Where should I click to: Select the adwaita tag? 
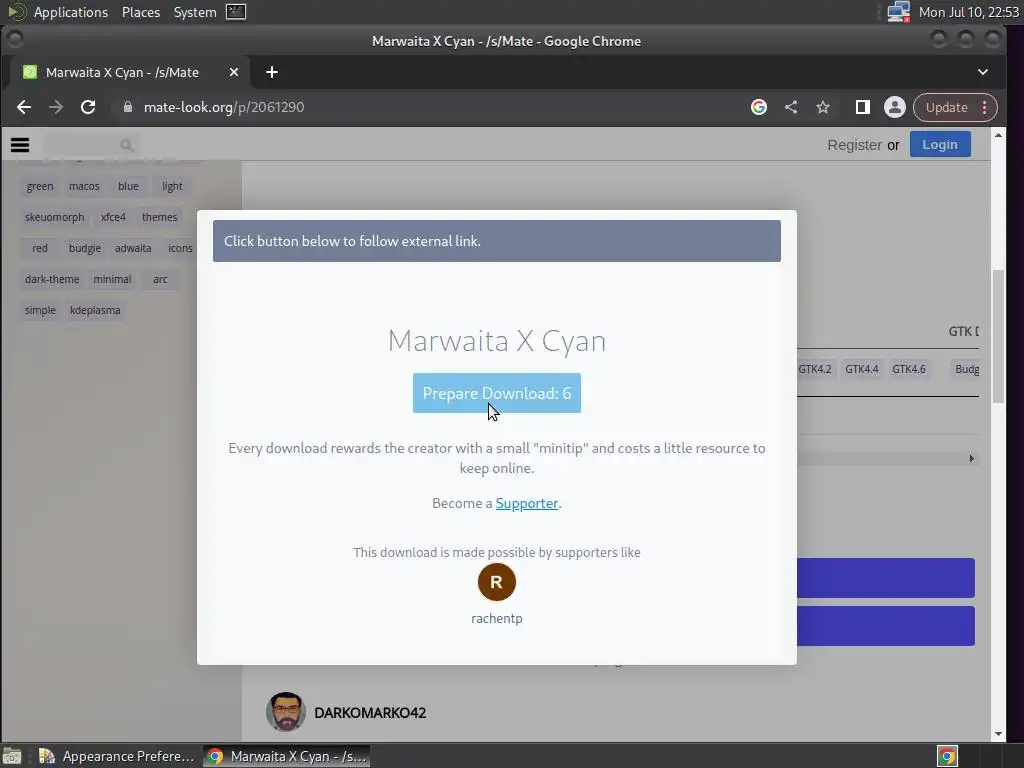pos(133,248)
